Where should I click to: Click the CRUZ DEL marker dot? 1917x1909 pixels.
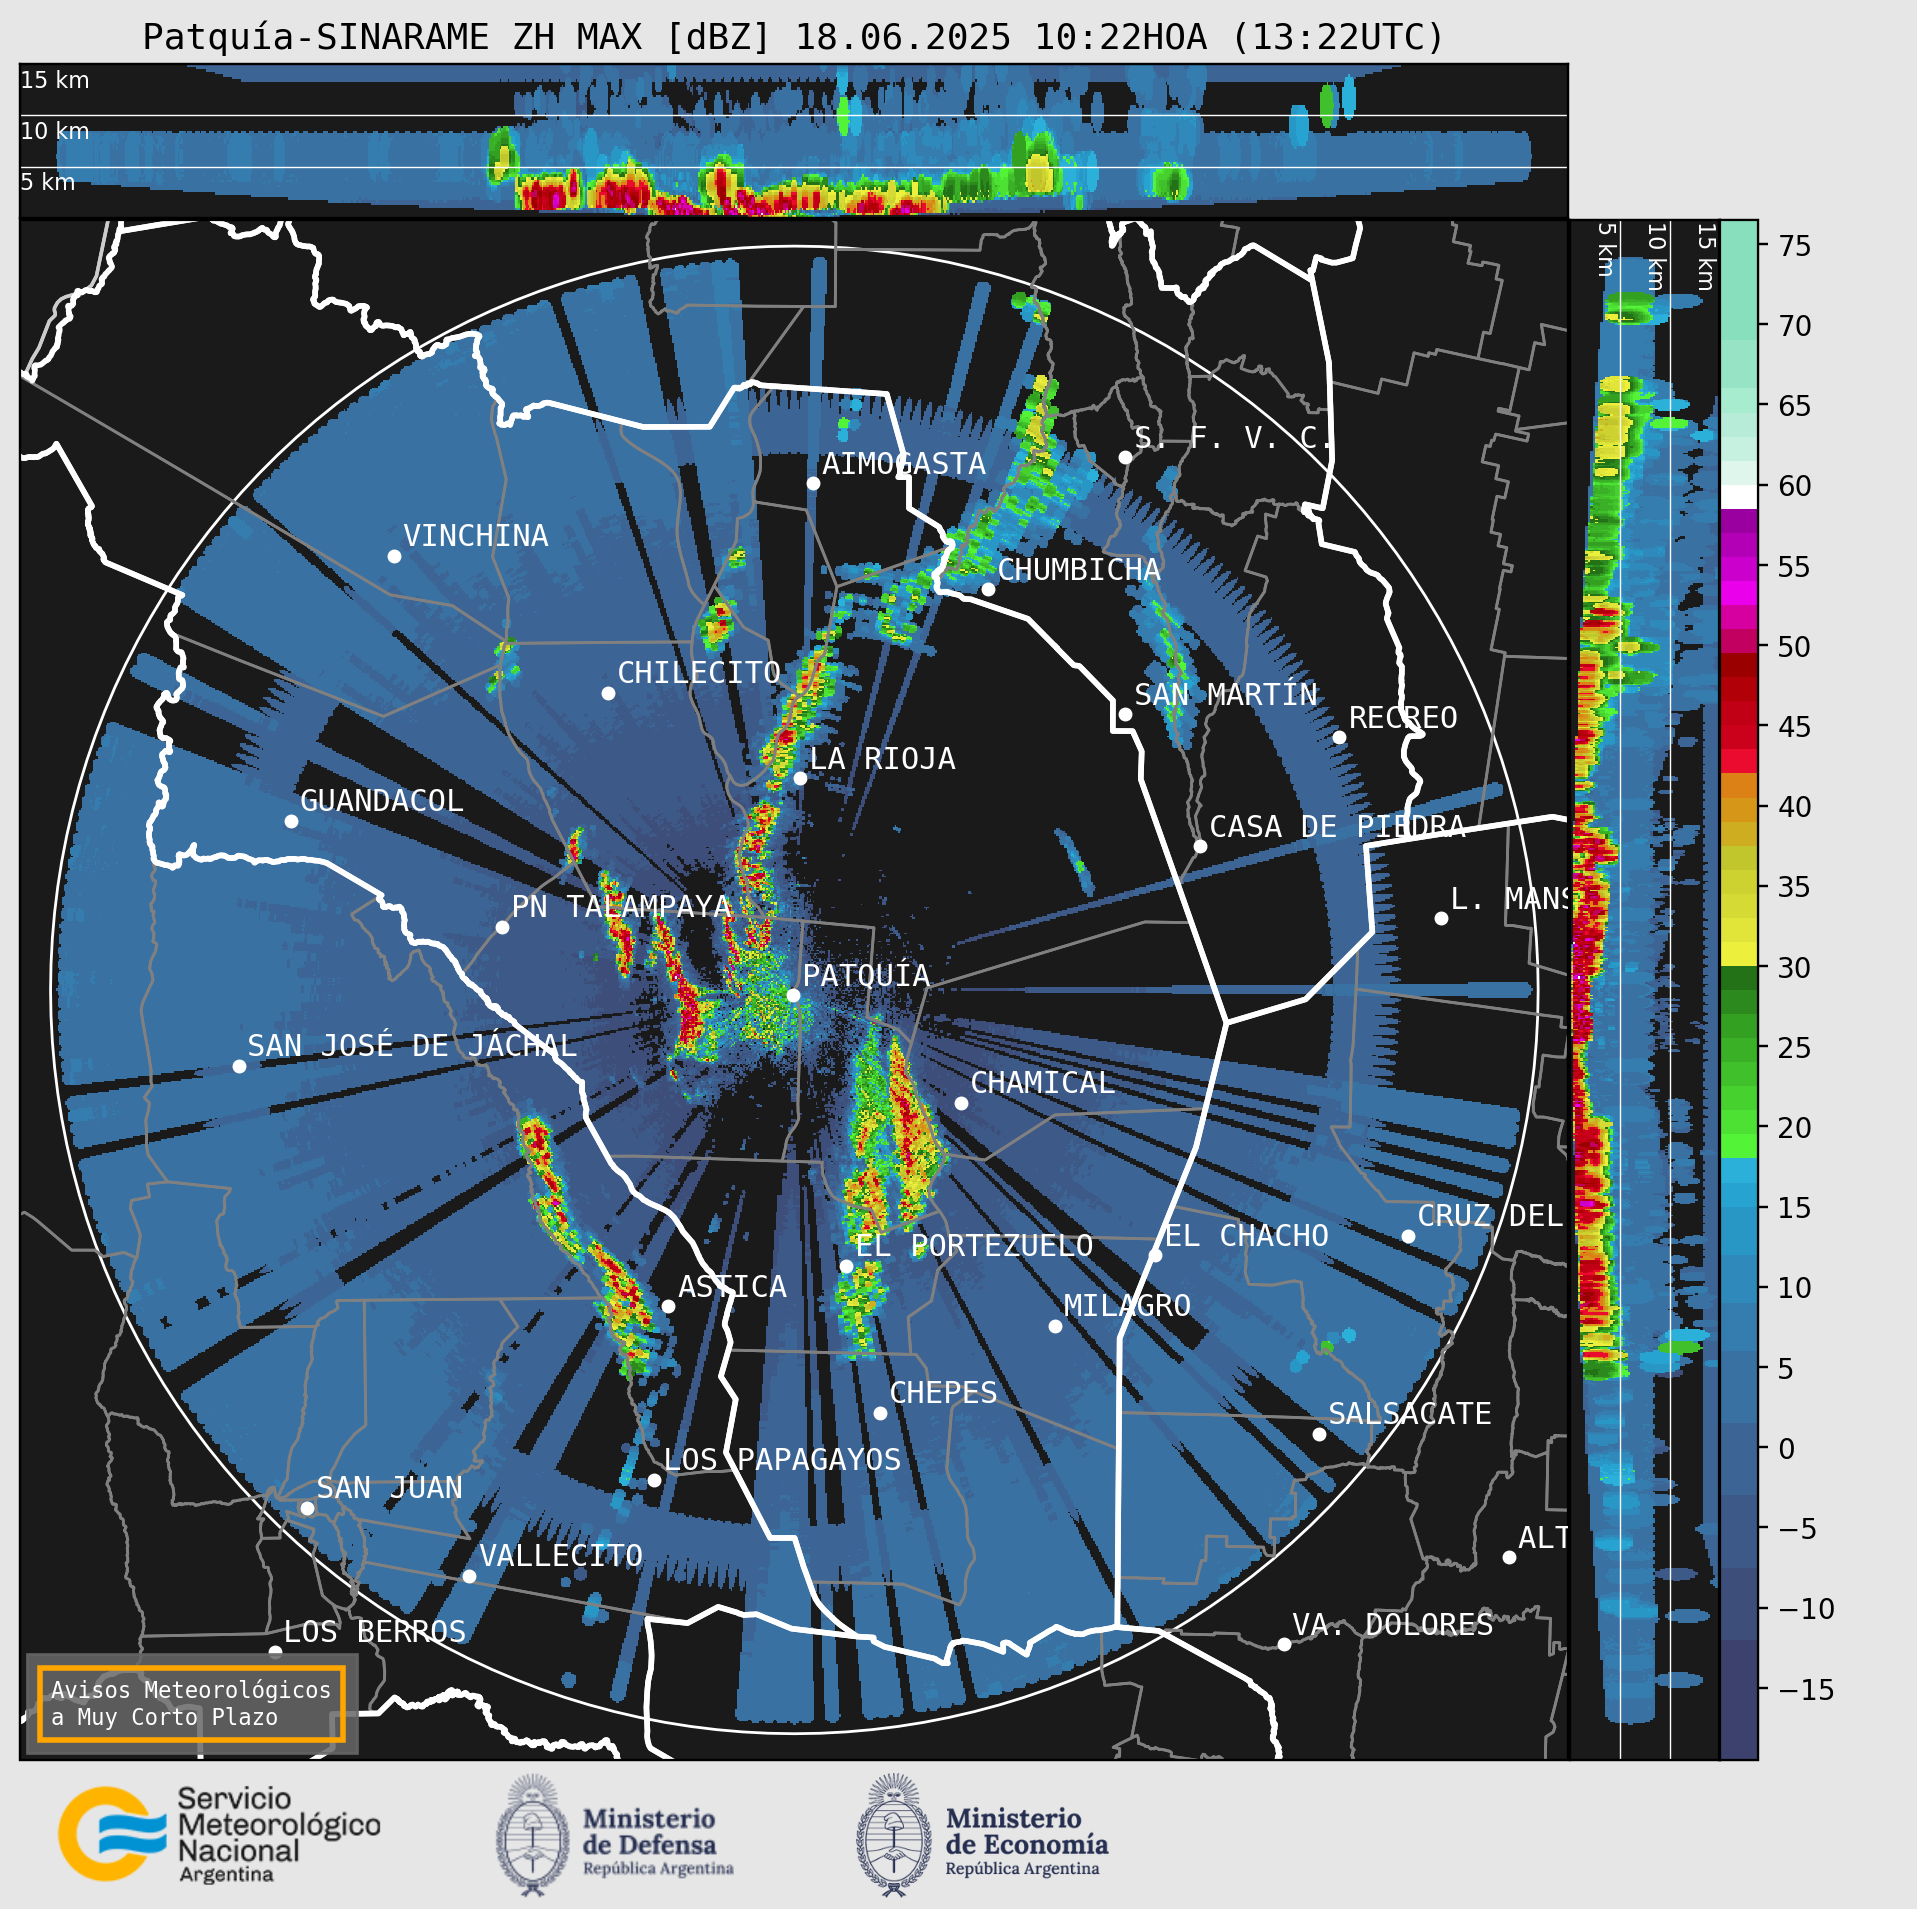tap(1408, 1236)
